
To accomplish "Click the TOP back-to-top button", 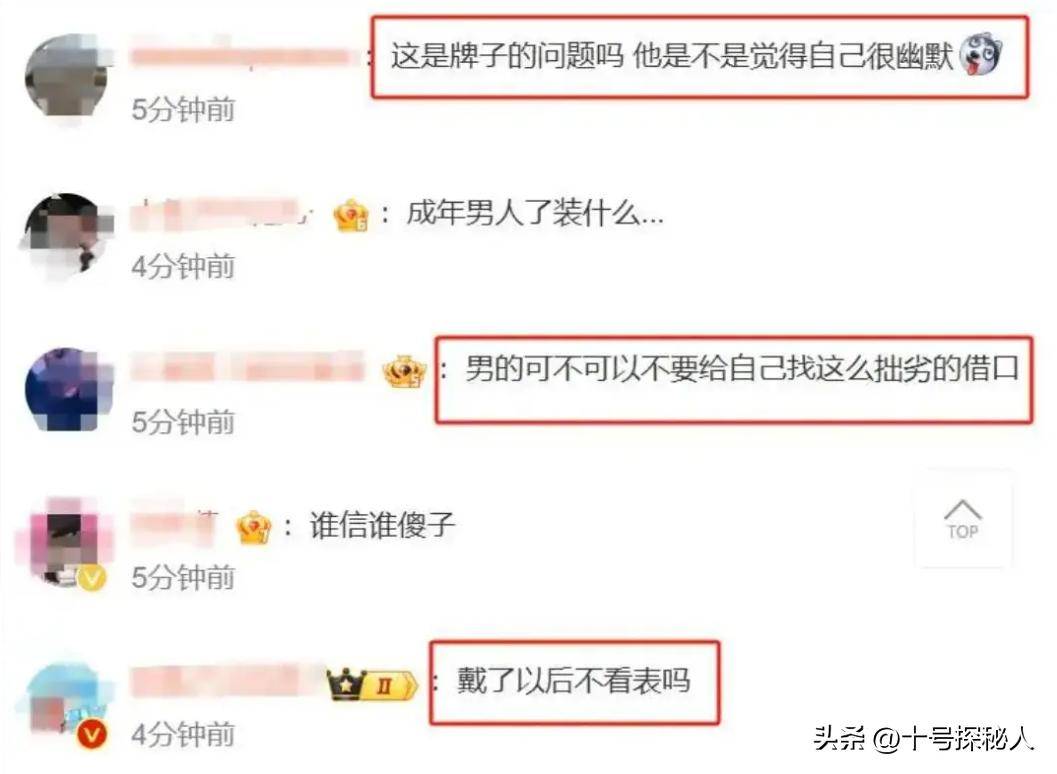I will [x=963, y=519].
